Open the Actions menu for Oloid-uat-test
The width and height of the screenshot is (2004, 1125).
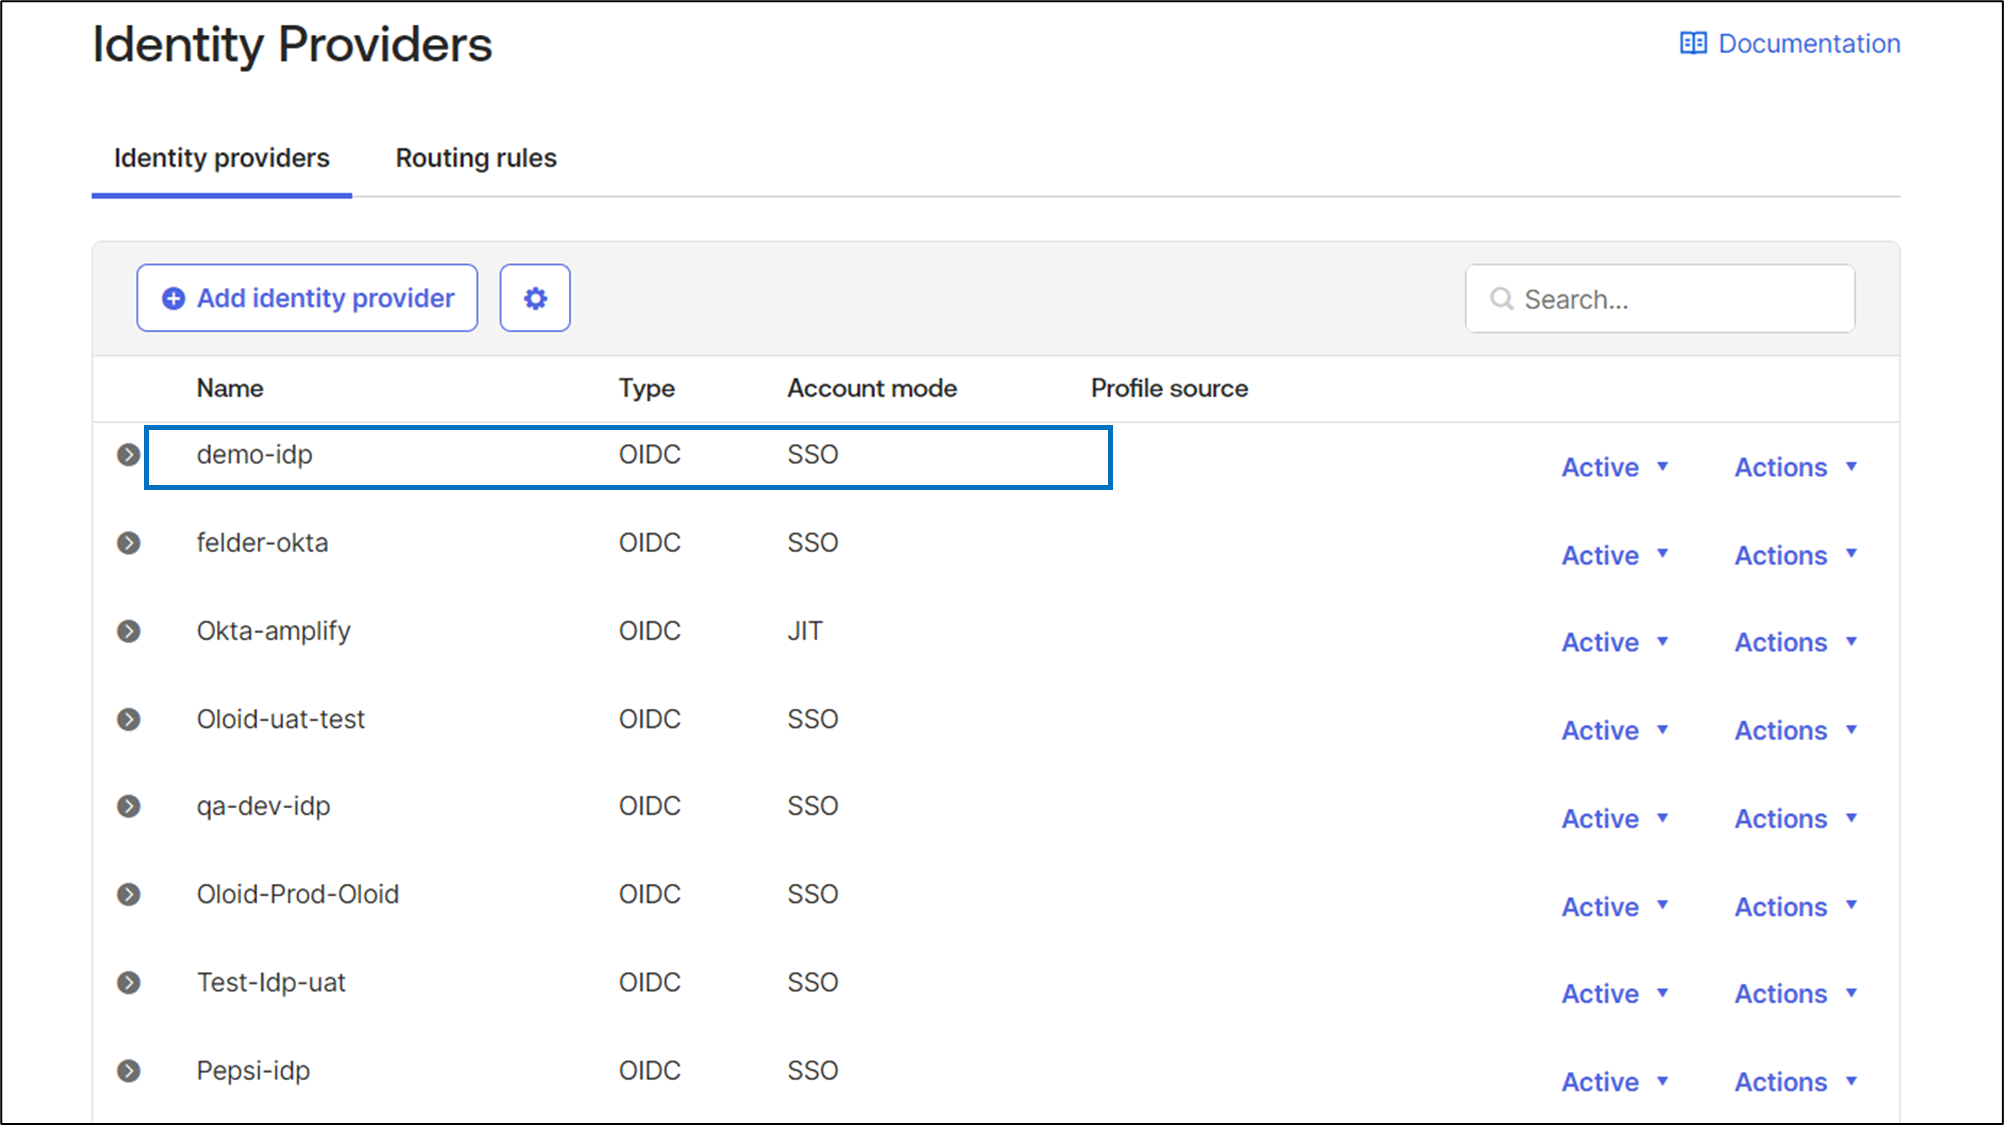click(x=1796, y=730)
